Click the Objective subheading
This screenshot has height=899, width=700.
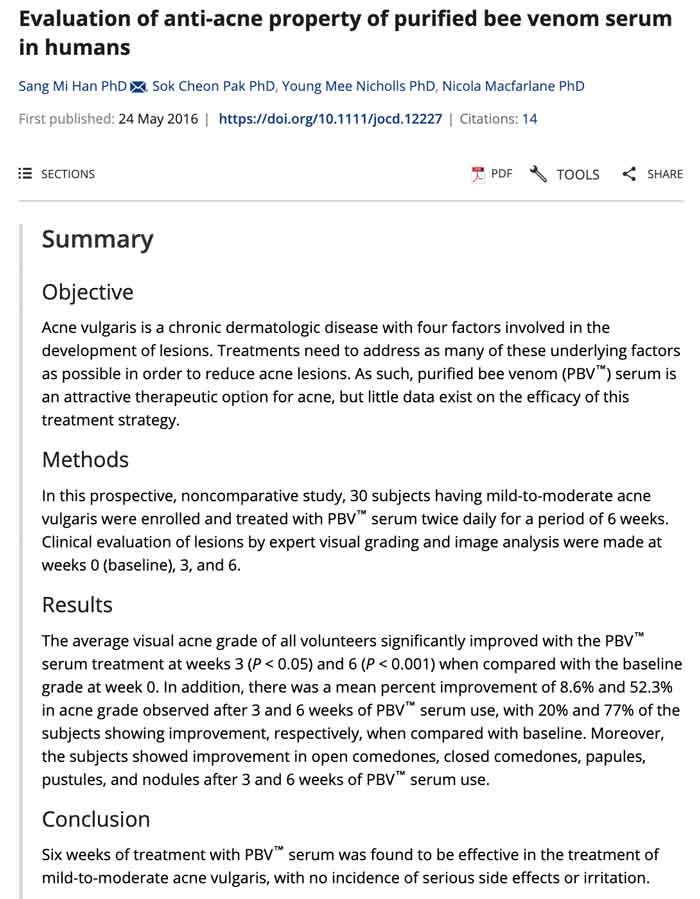[88, 292]
